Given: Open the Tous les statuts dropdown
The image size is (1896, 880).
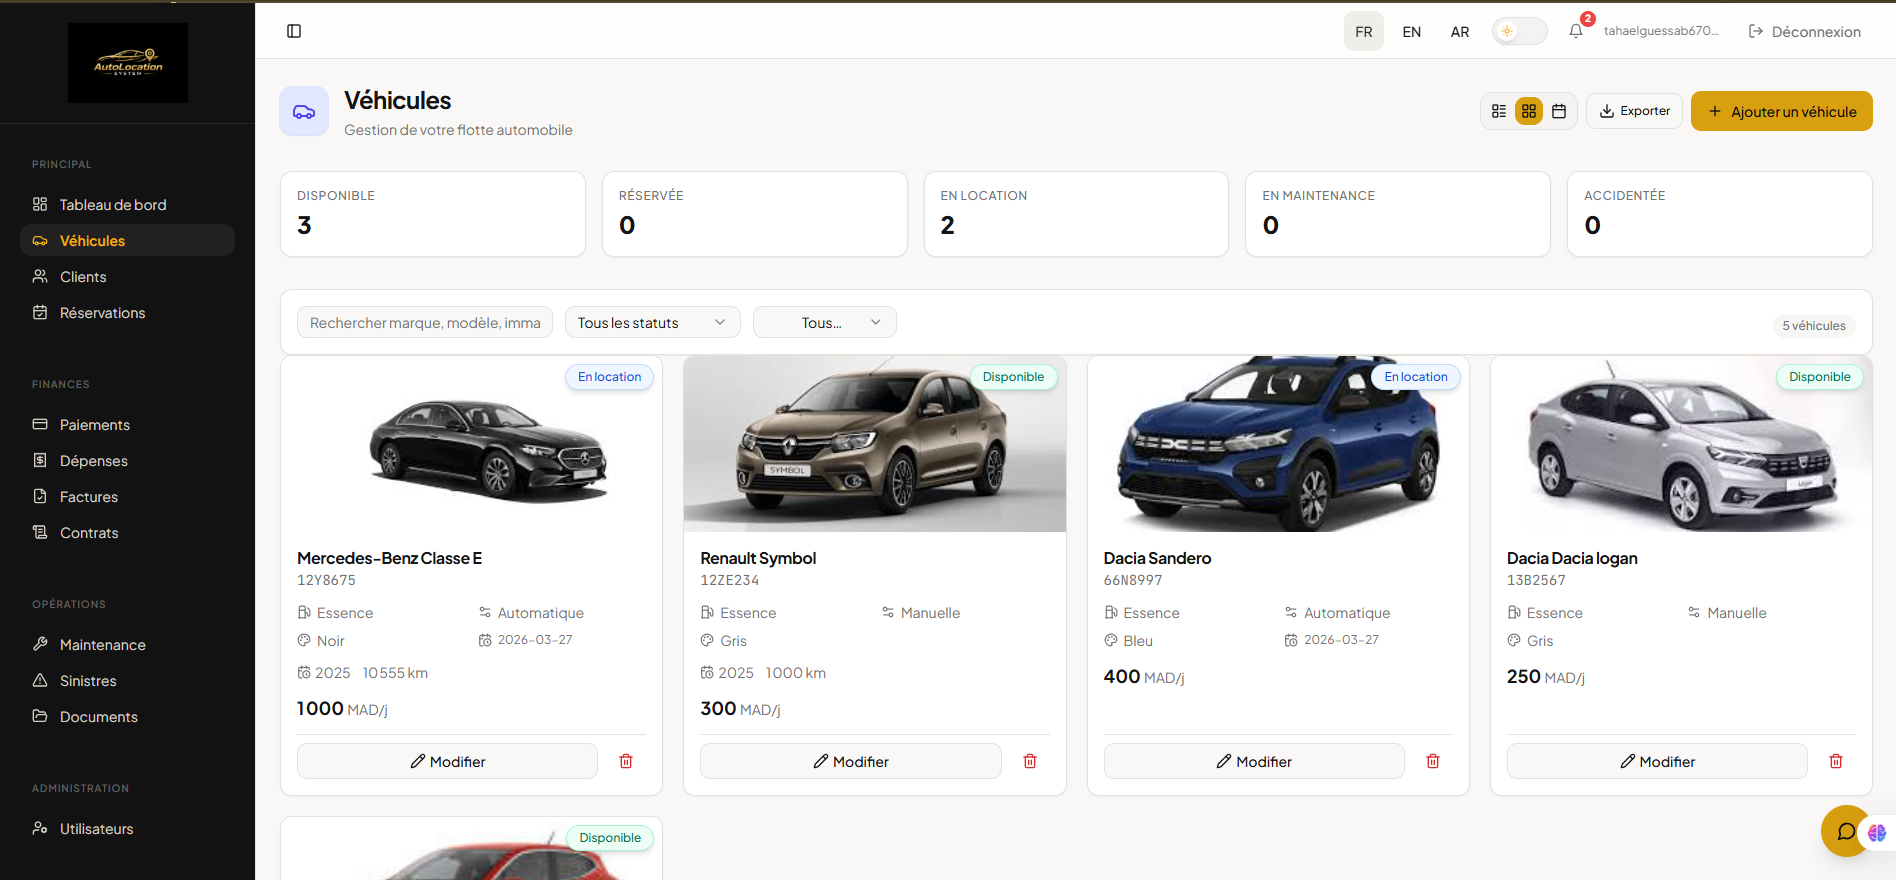Looking at the screenshot, I should coord(652,322).
